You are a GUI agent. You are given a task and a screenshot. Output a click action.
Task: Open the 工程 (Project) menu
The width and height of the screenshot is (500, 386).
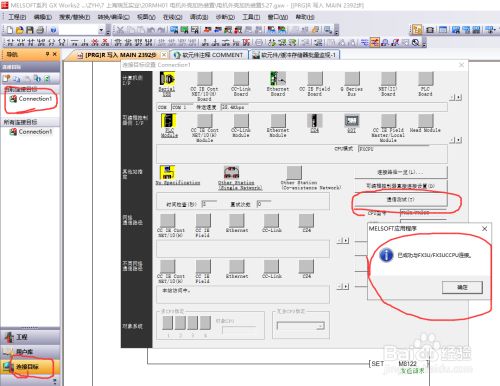point(17,17)
